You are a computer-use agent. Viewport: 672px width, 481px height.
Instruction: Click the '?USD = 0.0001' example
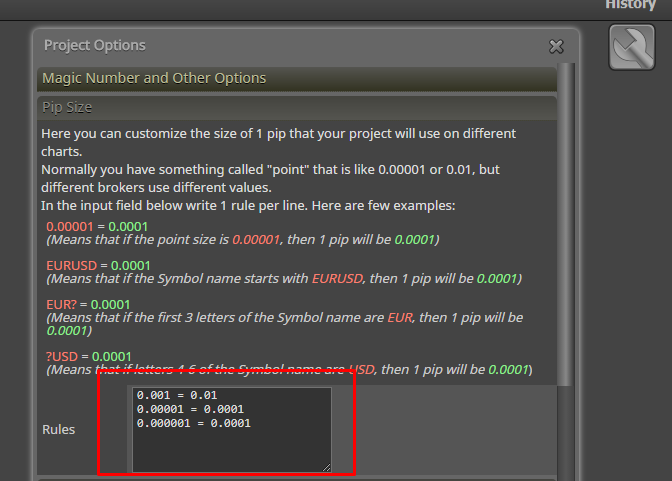[89, 357]
